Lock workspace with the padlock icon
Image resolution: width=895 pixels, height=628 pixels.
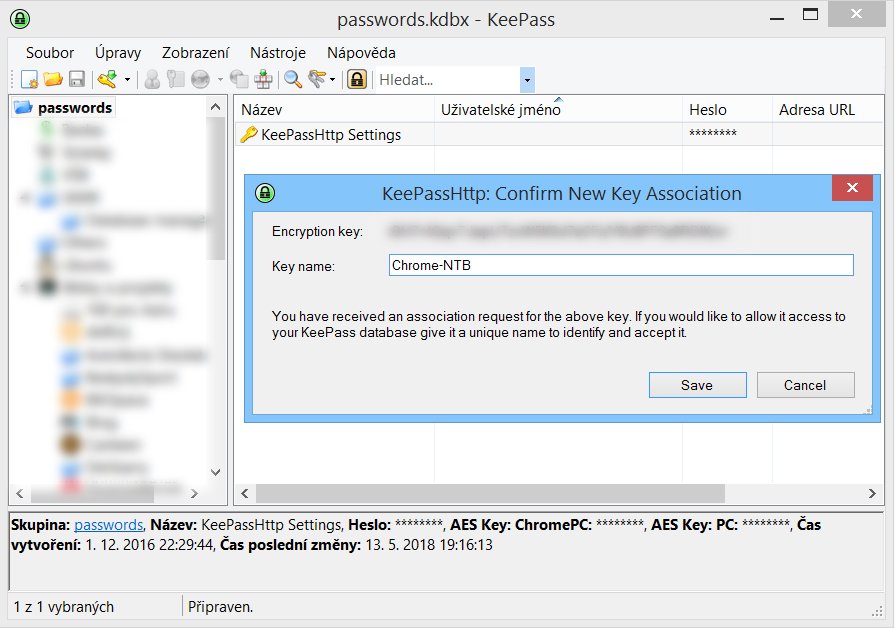pos(357,79)
